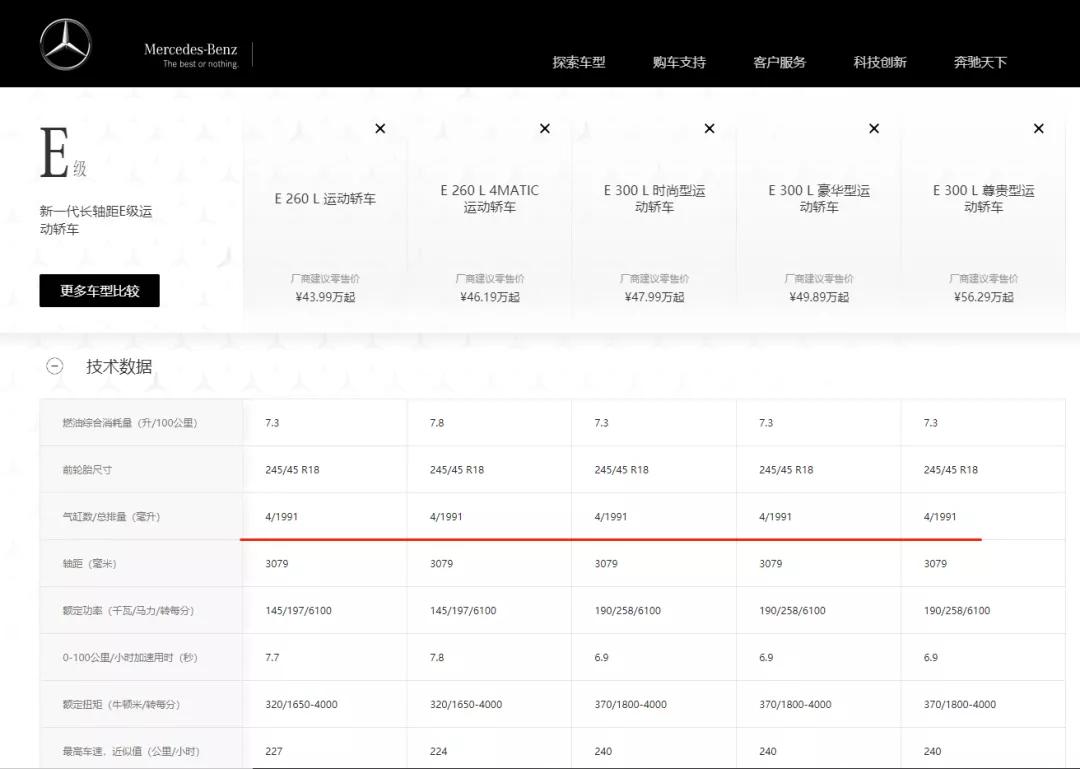
Task: Click the ¥49.89万起 price
Action: point(819,297)
